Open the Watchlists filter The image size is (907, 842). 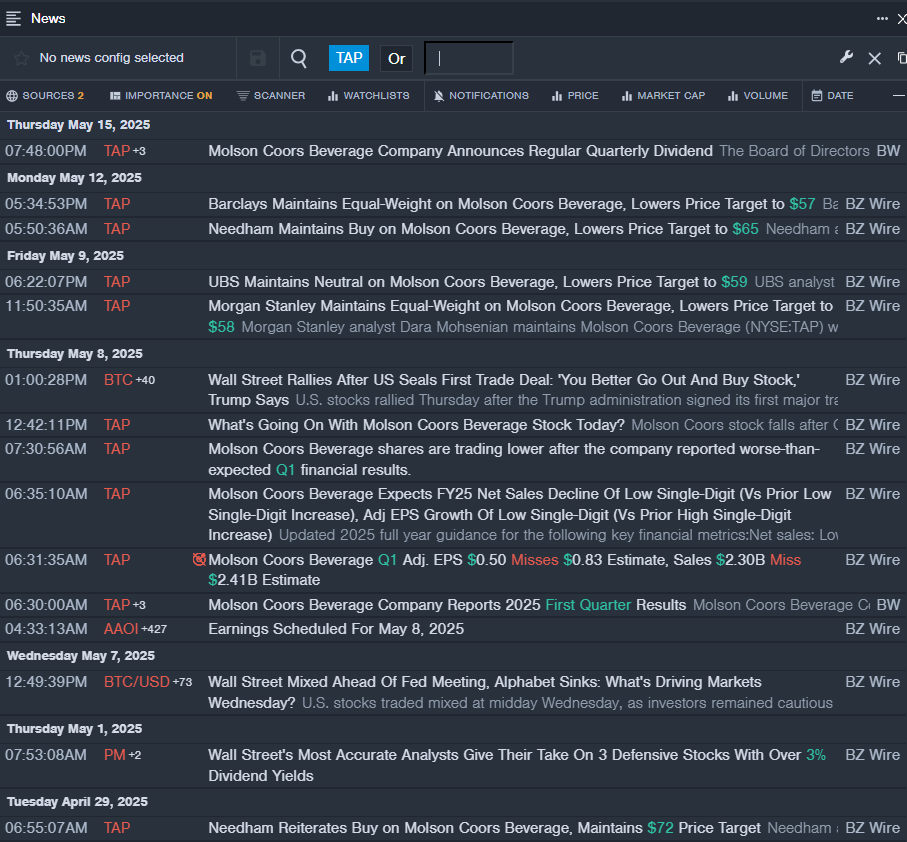(368, 95)
